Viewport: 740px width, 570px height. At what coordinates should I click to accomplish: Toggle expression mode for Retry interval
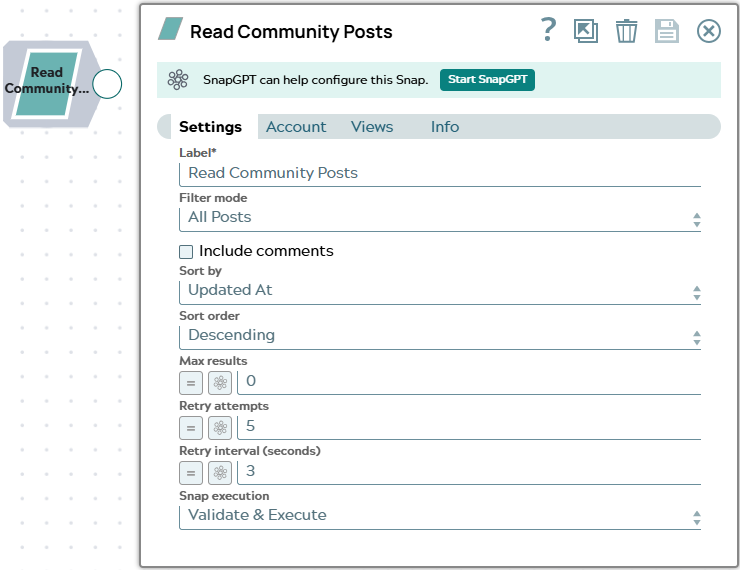[191, 473]
